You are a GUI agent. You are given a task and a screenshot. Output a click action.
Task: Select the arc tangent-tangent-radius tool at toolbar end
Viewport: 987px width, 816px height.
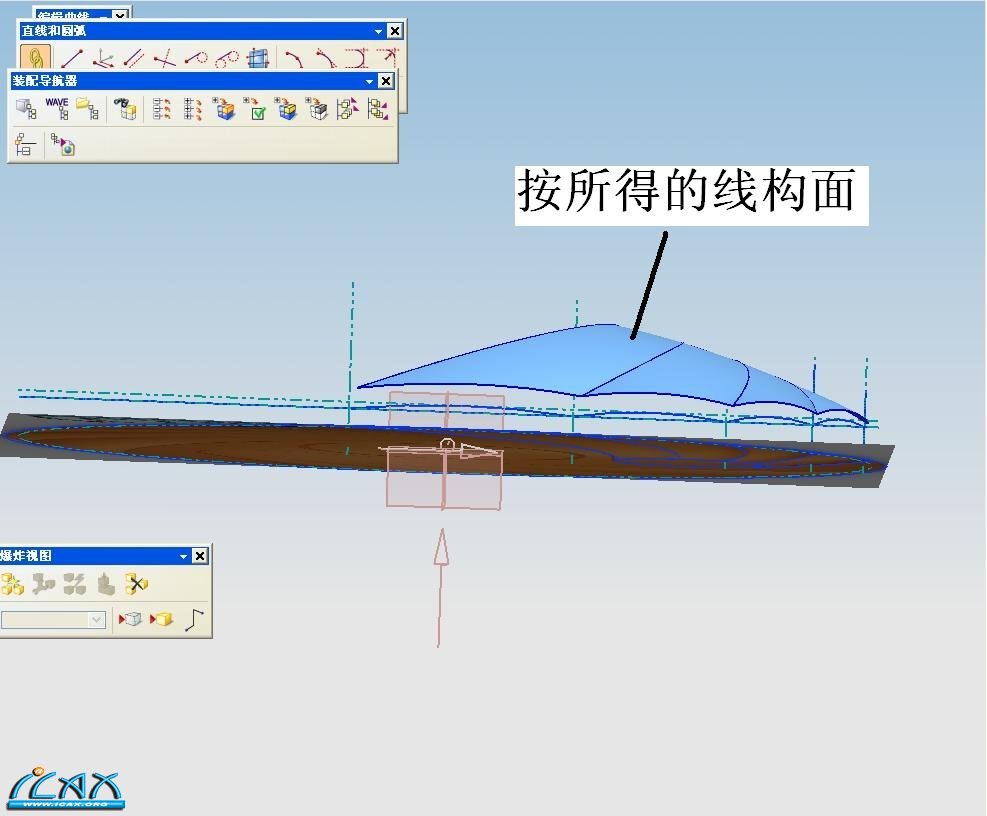(388, 59)
